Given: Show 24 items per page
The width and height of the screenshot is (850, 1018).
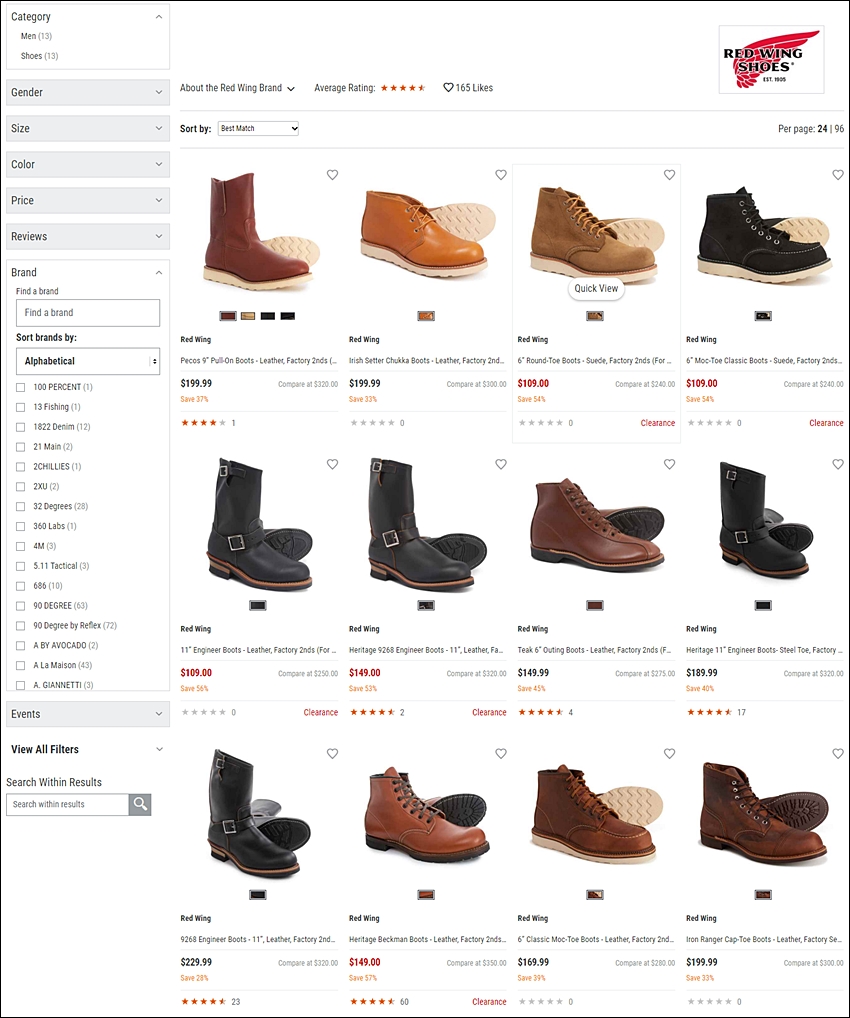Looking at the screenshot, I should (x=822, y=129).
